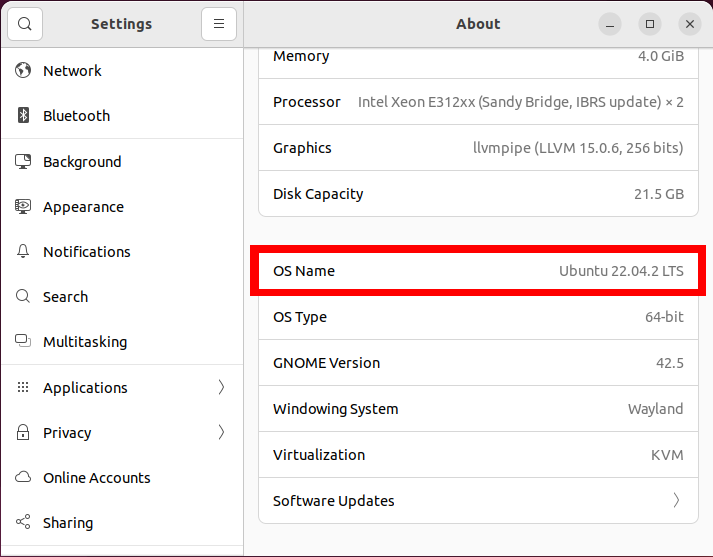The image size is (713, 557).
Task: Click the Processor label
Action: point(306,102)
